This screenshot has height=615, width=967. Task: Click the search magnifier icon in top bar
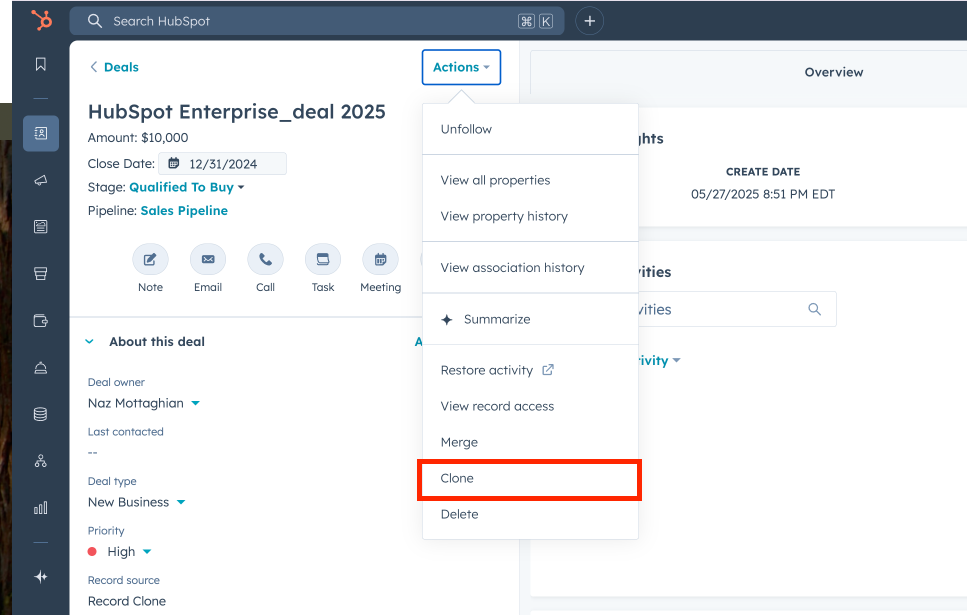[x=94, y=21]
